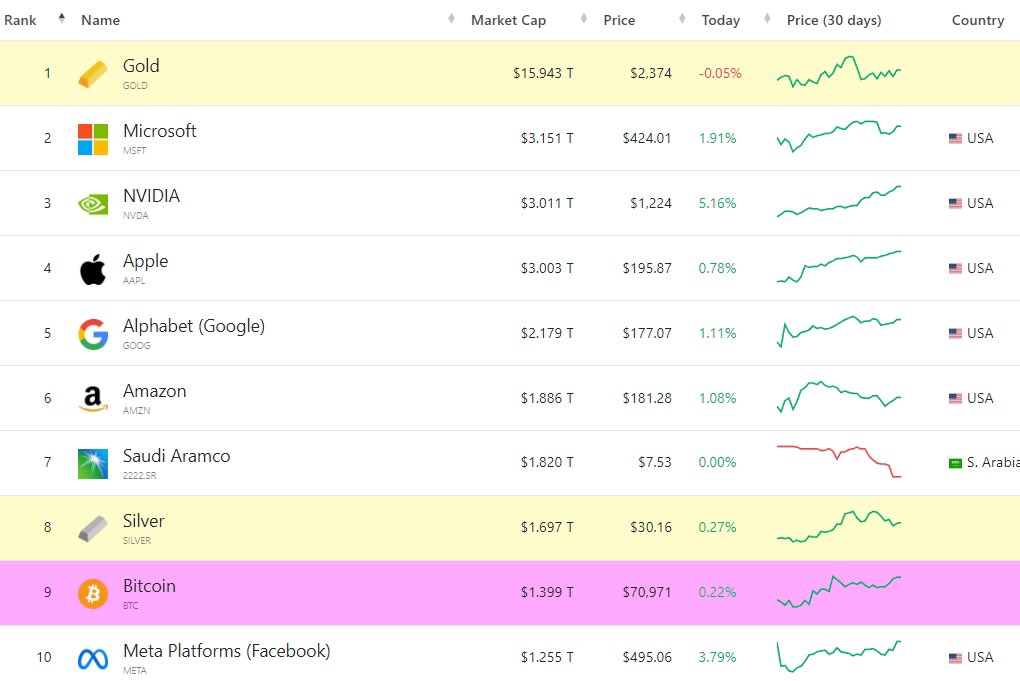Click the Microsoft 30-day price chart

click(x=839, y=136)
